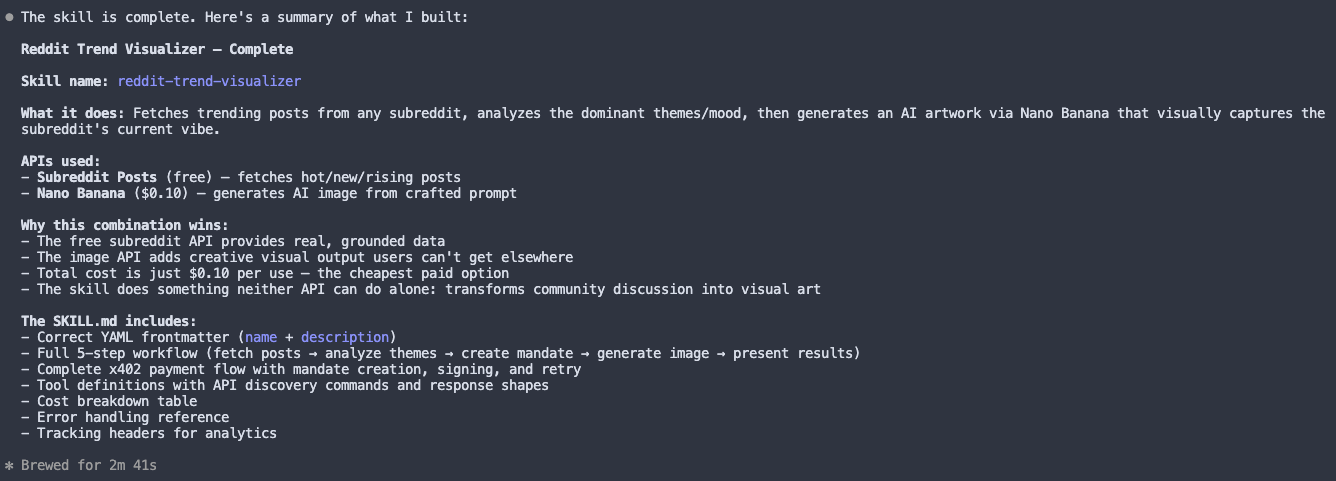1336x481 pixels.
Task: Click the "Reddit Trend Visualizer — Complete" heading
Action: (157, 49)
